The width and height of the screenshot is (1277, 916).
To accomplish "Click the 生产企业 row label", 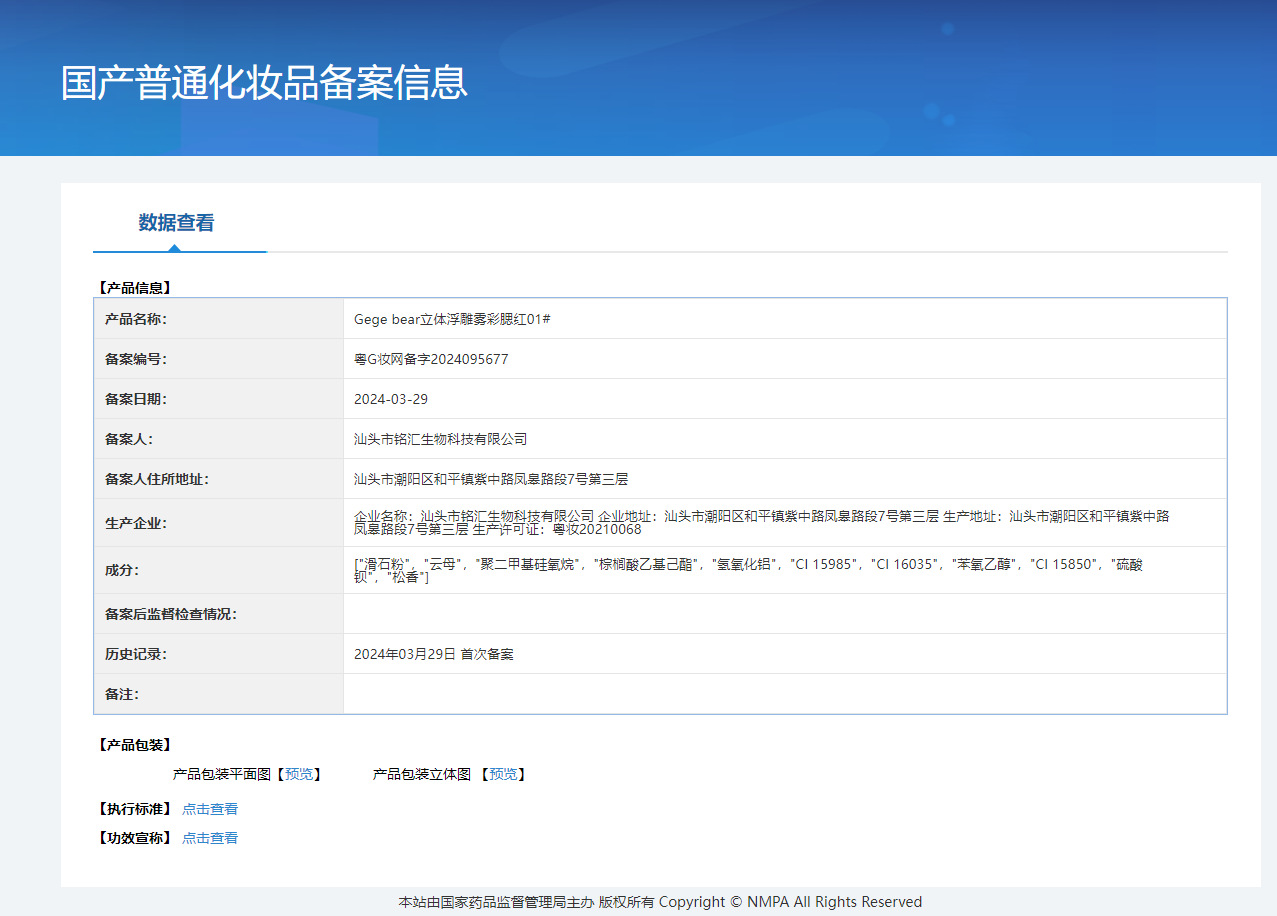I will coord(135,523).
